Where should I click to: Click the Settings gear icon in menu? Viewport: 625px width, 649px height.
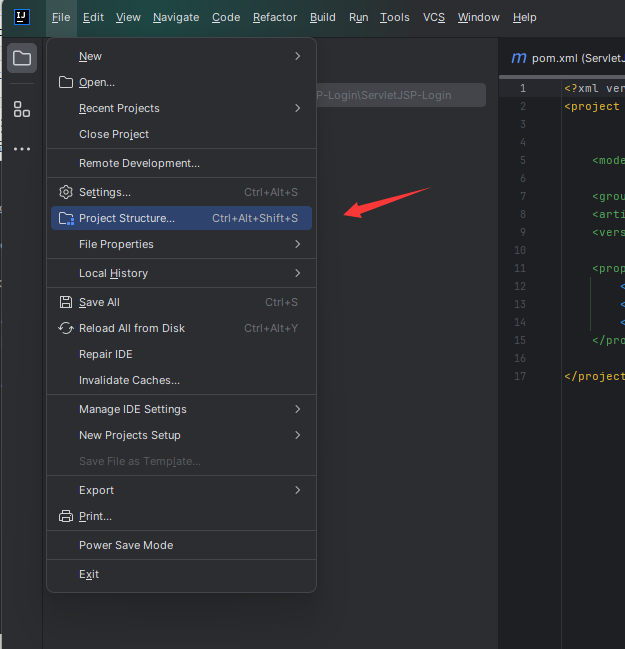[66, 192]
